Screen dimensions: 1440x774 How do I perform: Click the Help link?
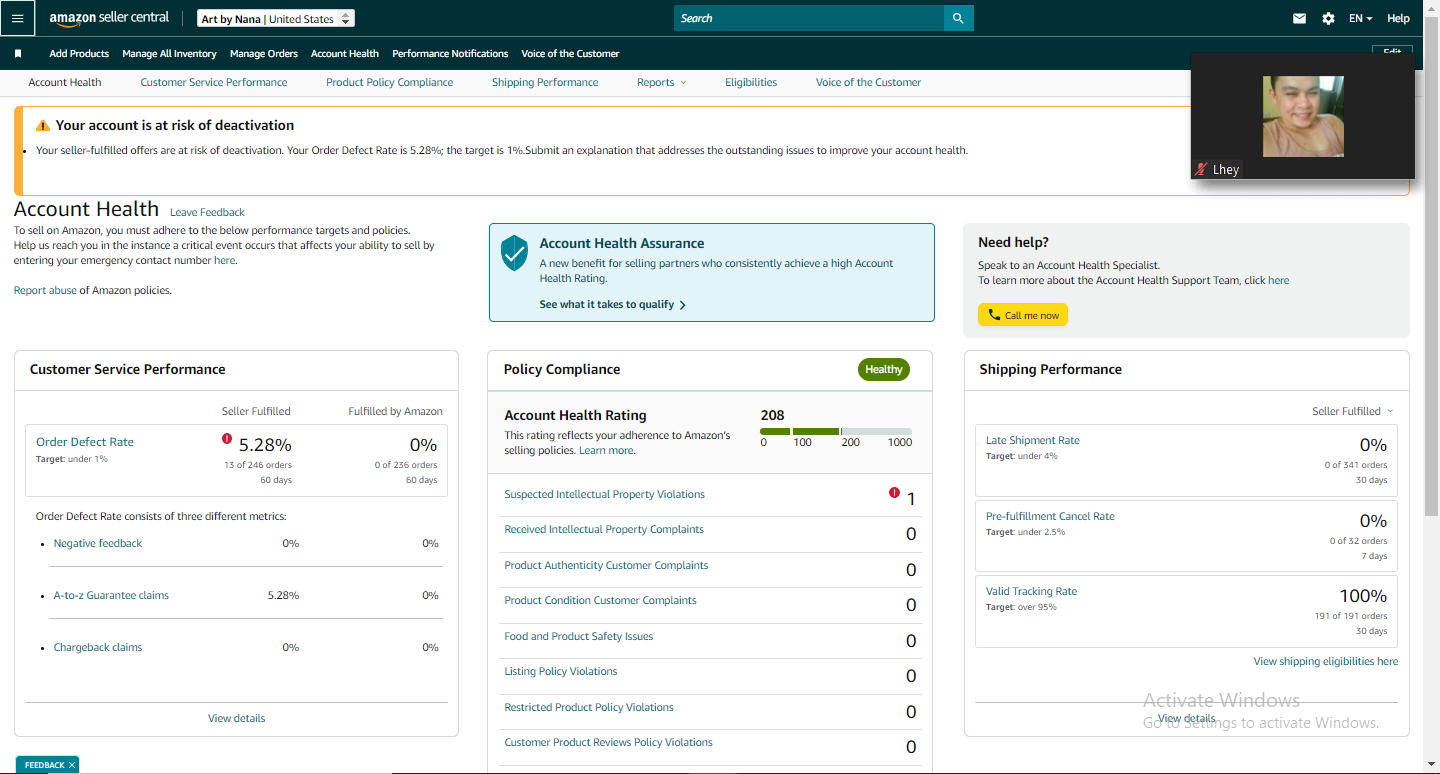pos(1398,18)
